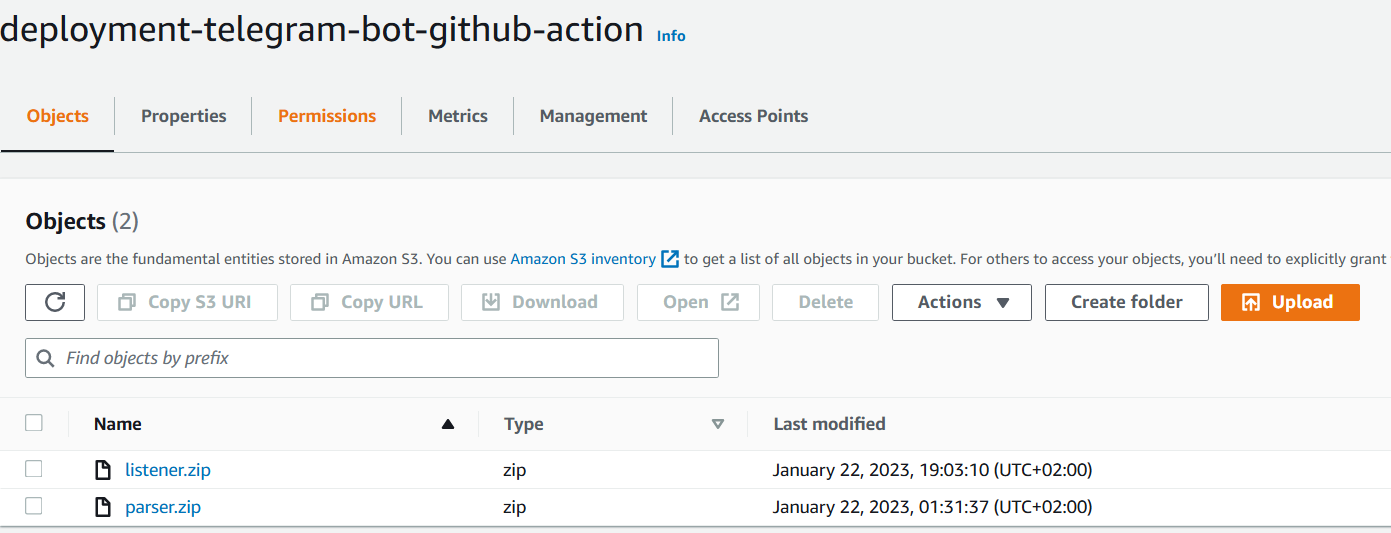Click the external link icon after Amazon S3 inventory
The image size is (1391, 533).
click(x=670, y=259)
